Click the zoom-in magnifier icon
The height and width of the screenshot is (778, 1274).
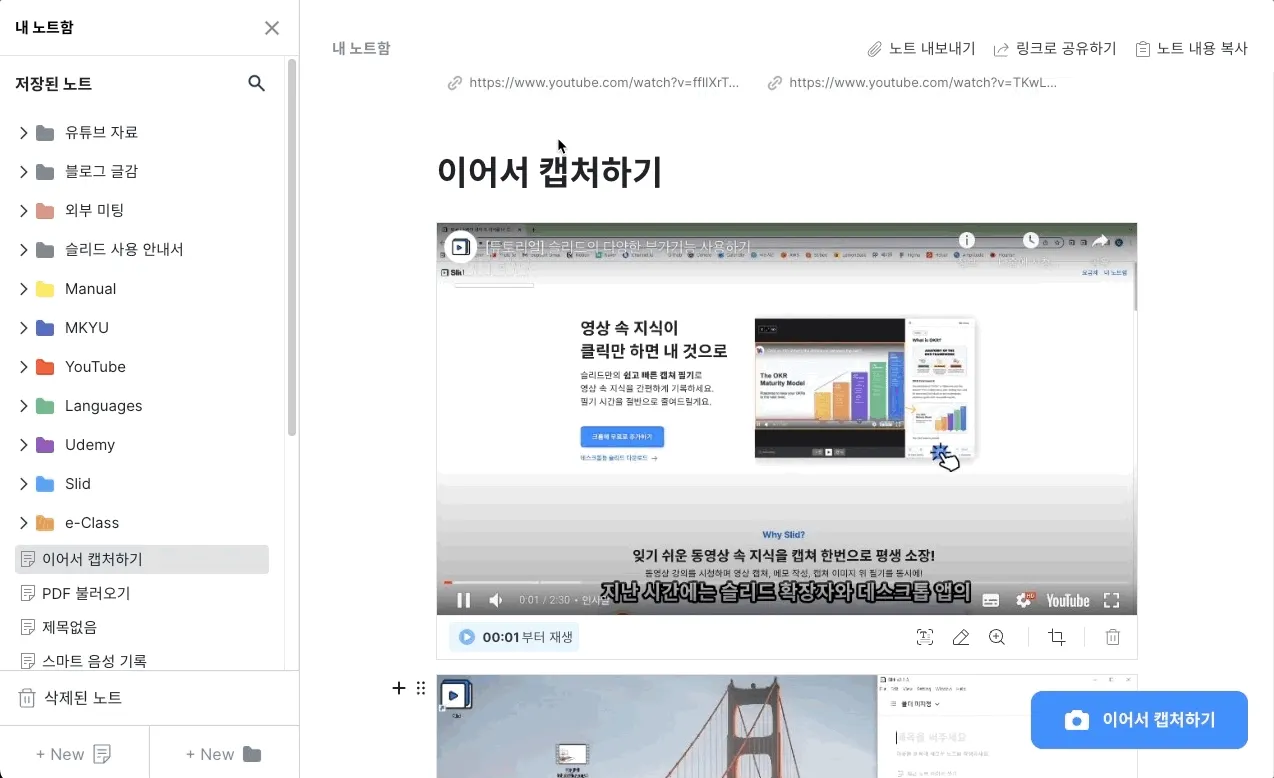click(x=997, y=637)
